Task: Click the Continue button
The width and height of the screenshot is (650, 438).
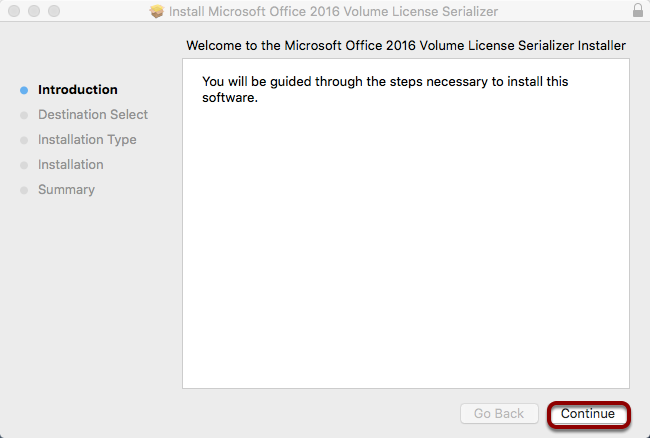Action: 588,414
